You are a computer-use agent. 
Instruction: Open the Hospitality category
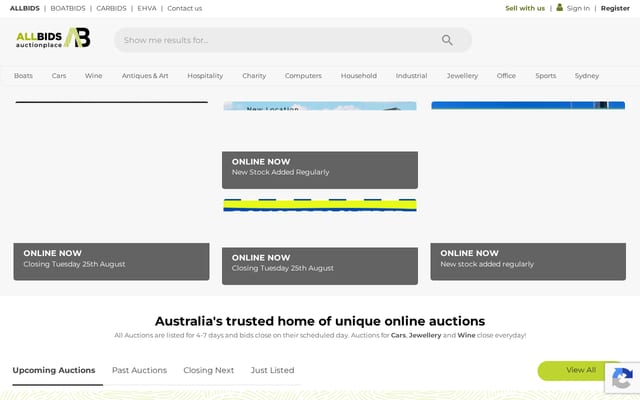pos(205,76)
